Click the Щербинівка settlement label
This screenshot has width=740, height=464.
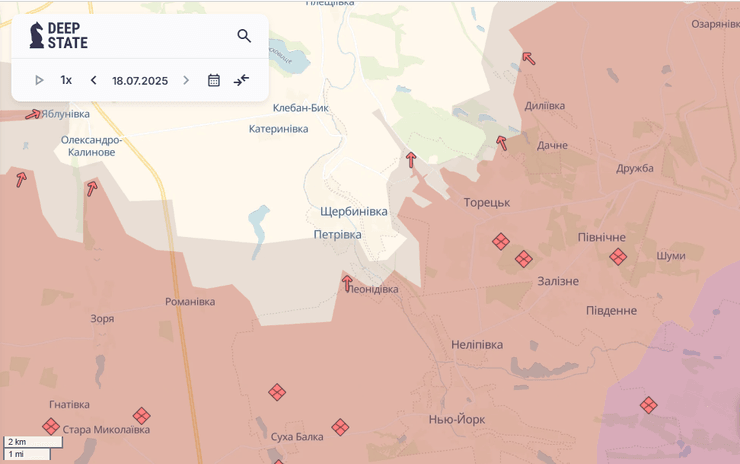(354, 212)
